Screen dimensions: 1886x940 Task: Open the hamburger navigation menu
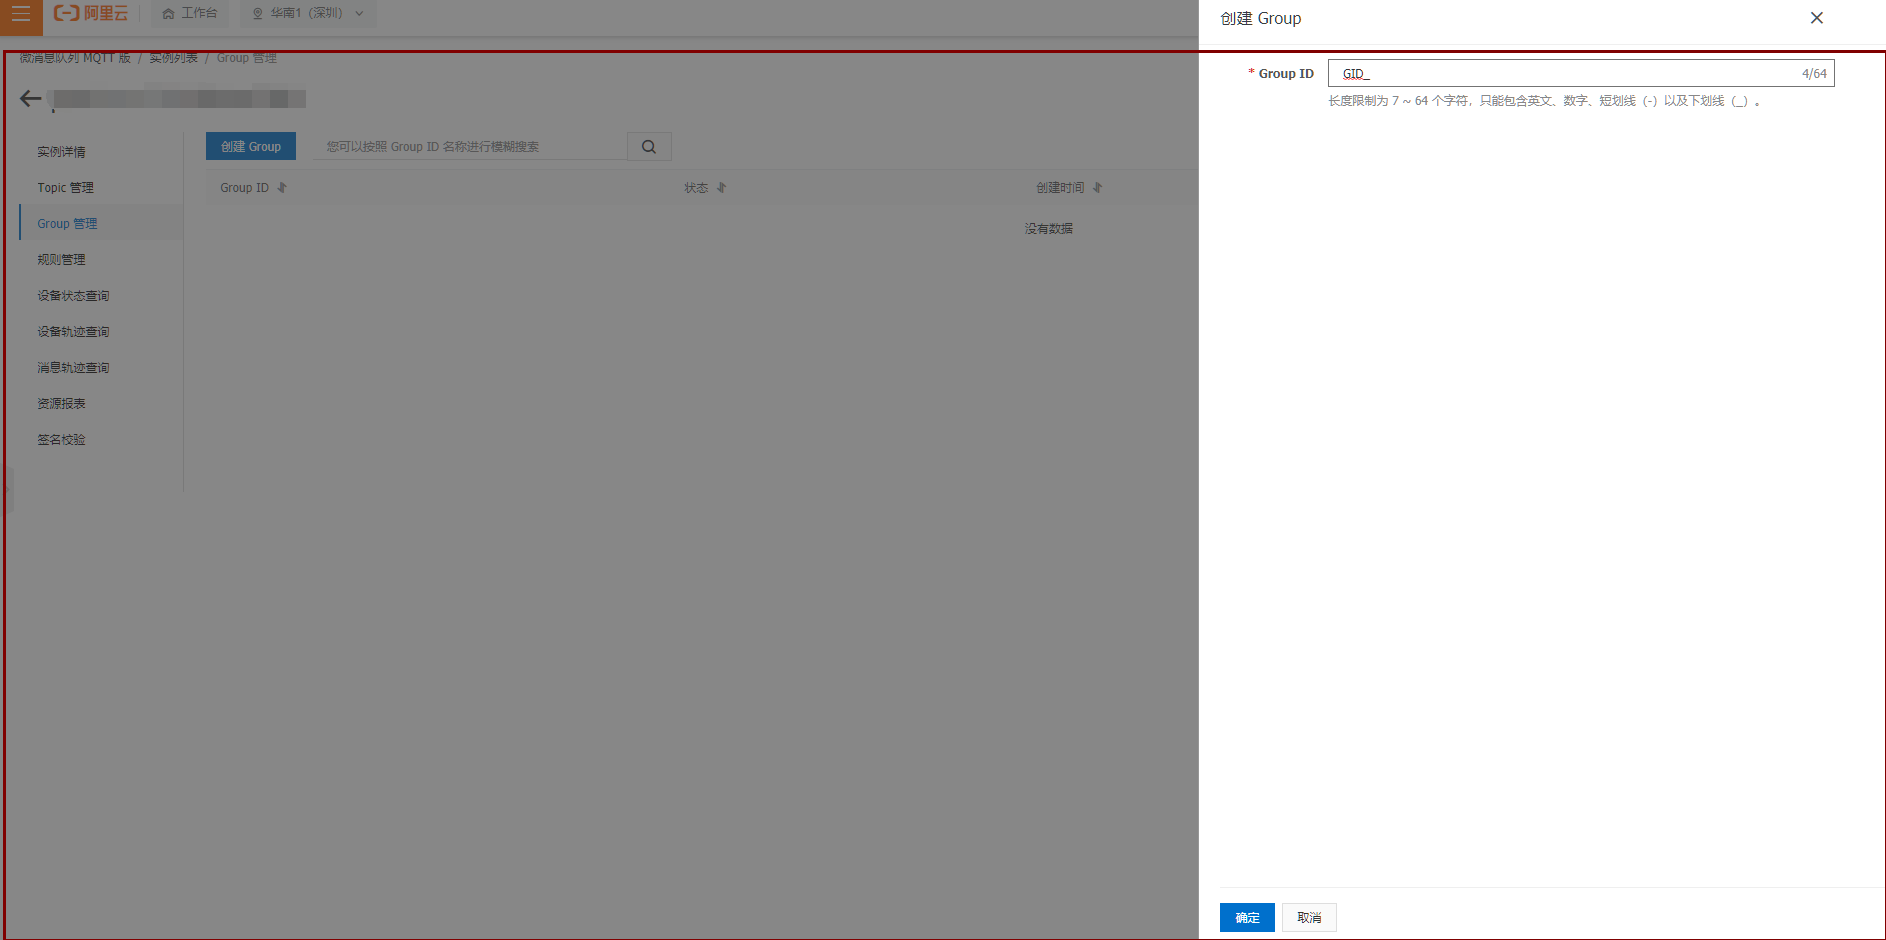[21, 14]
